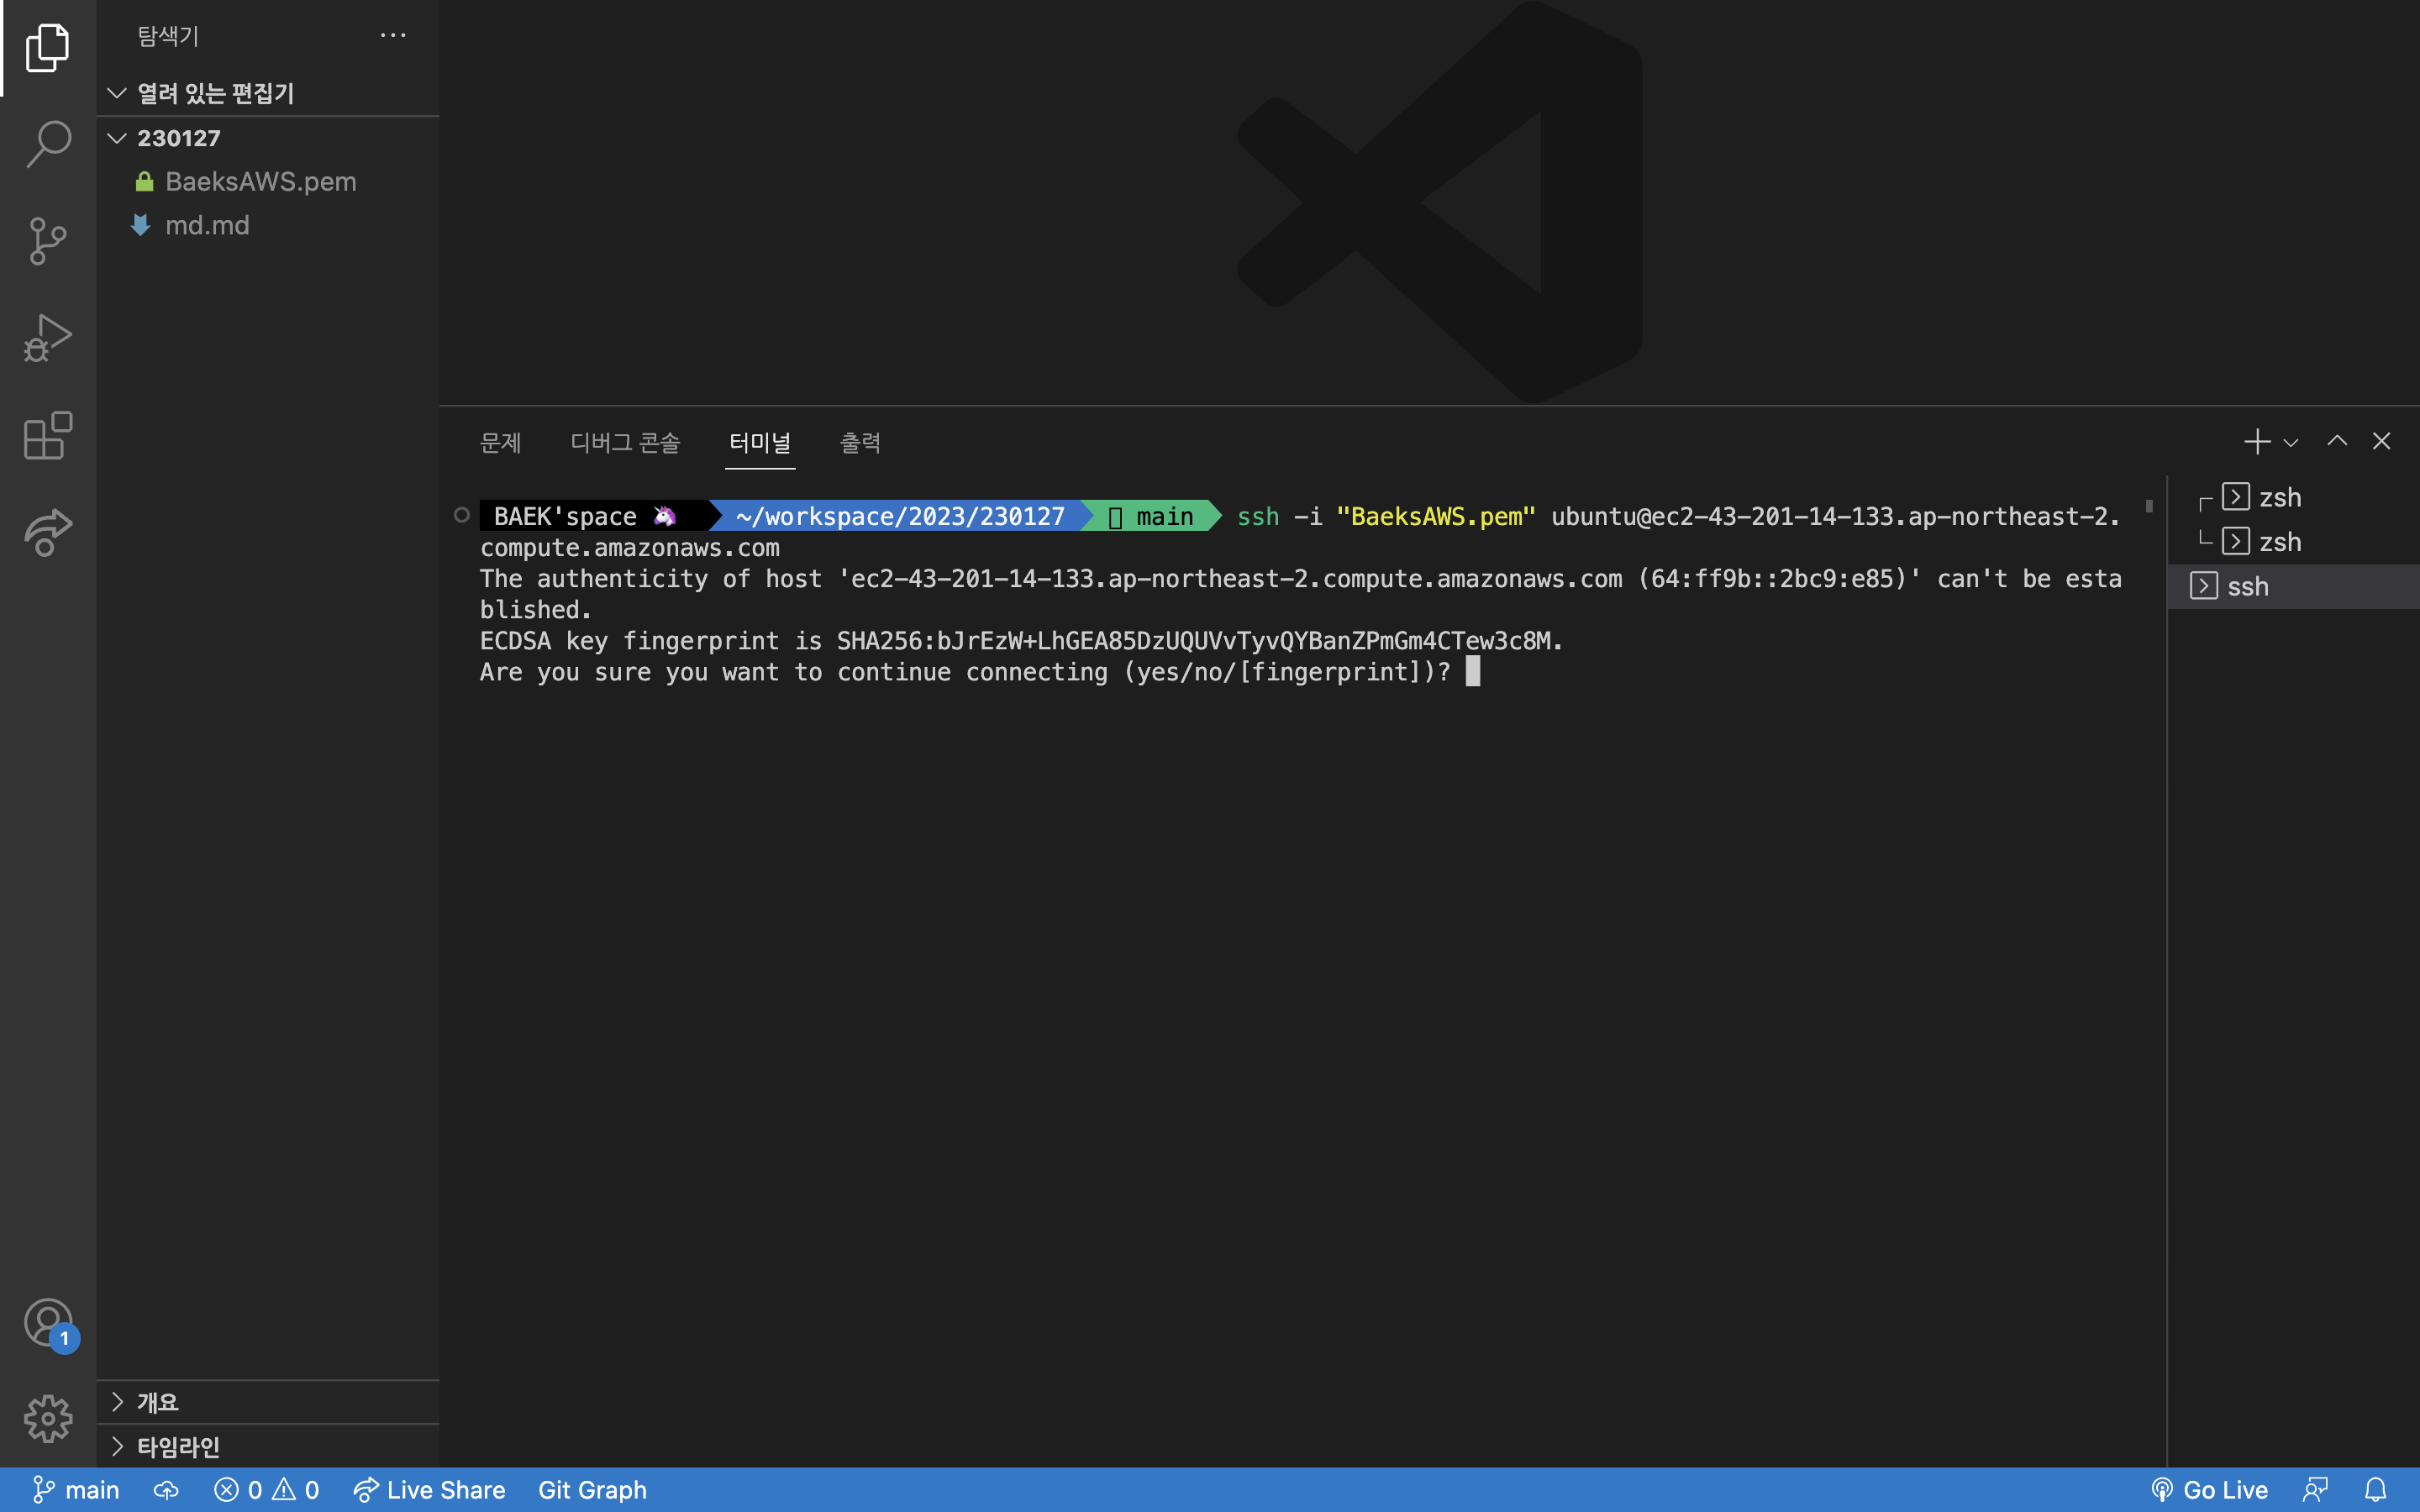Click Git Graph in status bar

tap(592, 1490)
